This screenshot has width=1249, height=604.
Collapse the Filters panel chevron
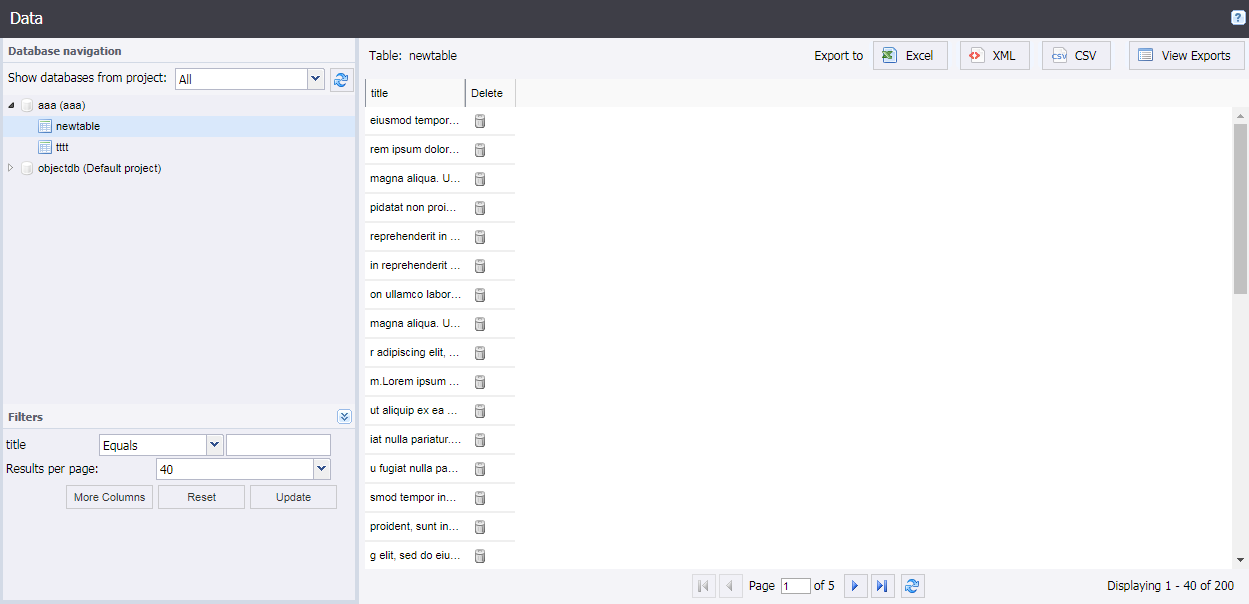click(344, 416)
